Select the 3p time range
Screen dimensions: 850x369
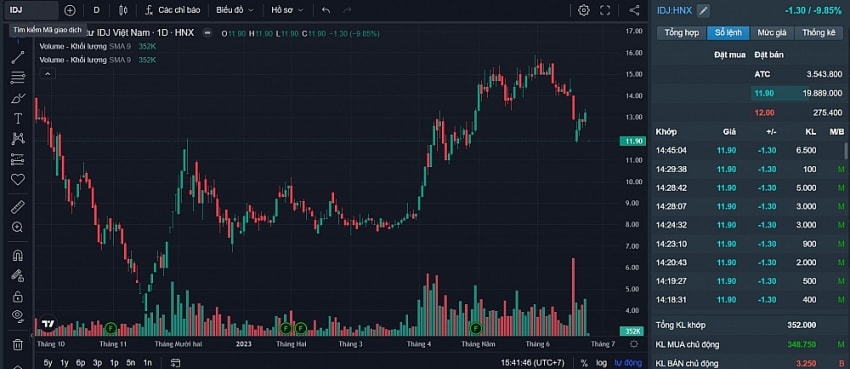point(98,362)
